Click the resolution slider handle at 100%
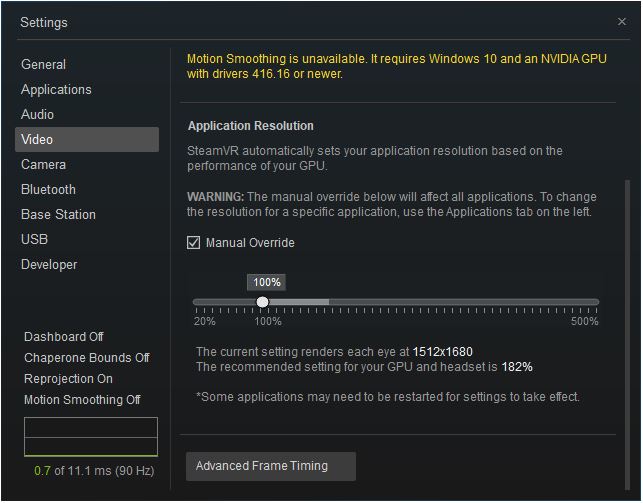The width and height of the screenshot is (643, 503). (x=262, y=302)
